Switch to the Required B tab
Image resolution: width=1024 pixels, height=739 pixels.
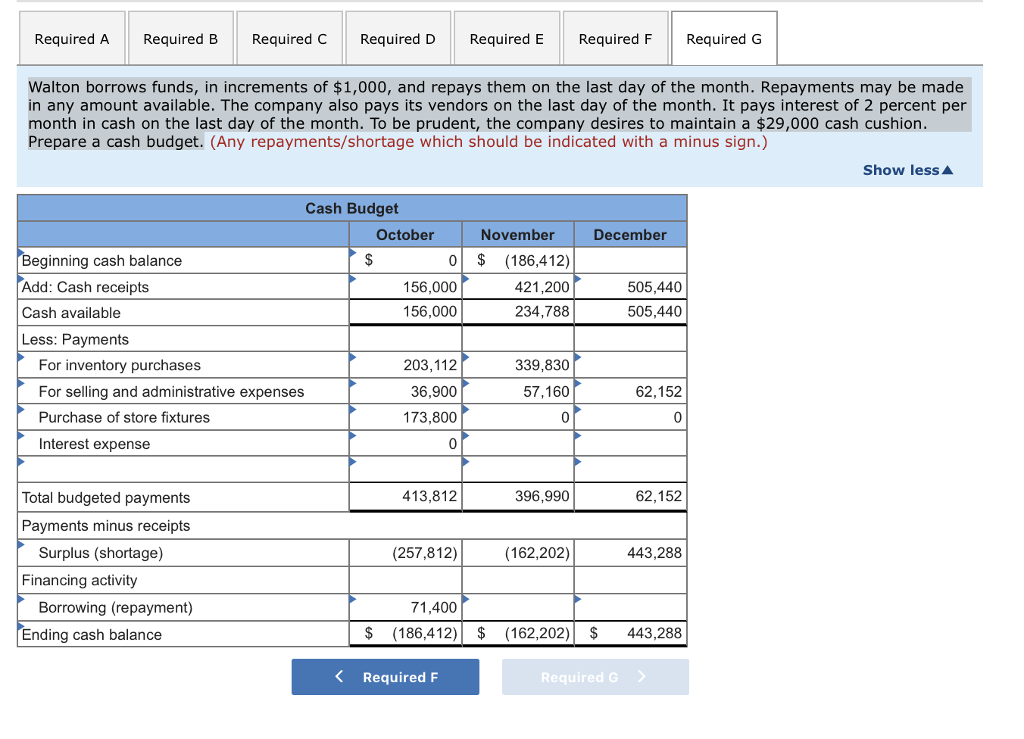[x=181, y=39]
